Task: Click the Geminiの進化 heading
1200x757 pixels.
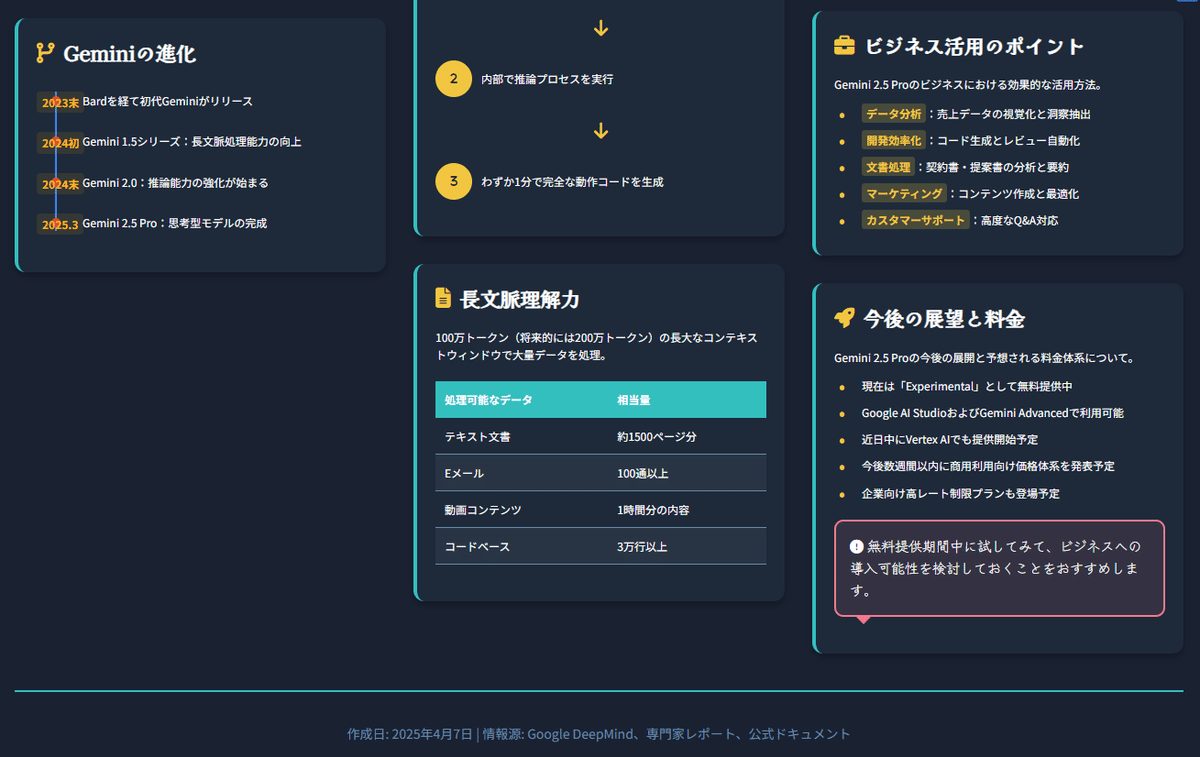Action: 129,54
